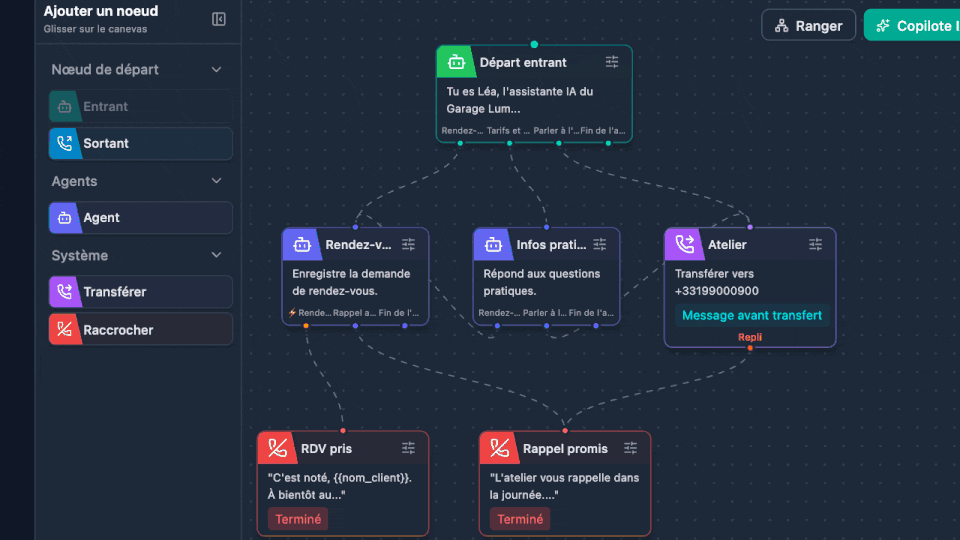Image resolution: width=960 pixels, height=540 pixels.
Task: Click the Entrant robot icon in sidebar
Action: (x=64, y=107)
